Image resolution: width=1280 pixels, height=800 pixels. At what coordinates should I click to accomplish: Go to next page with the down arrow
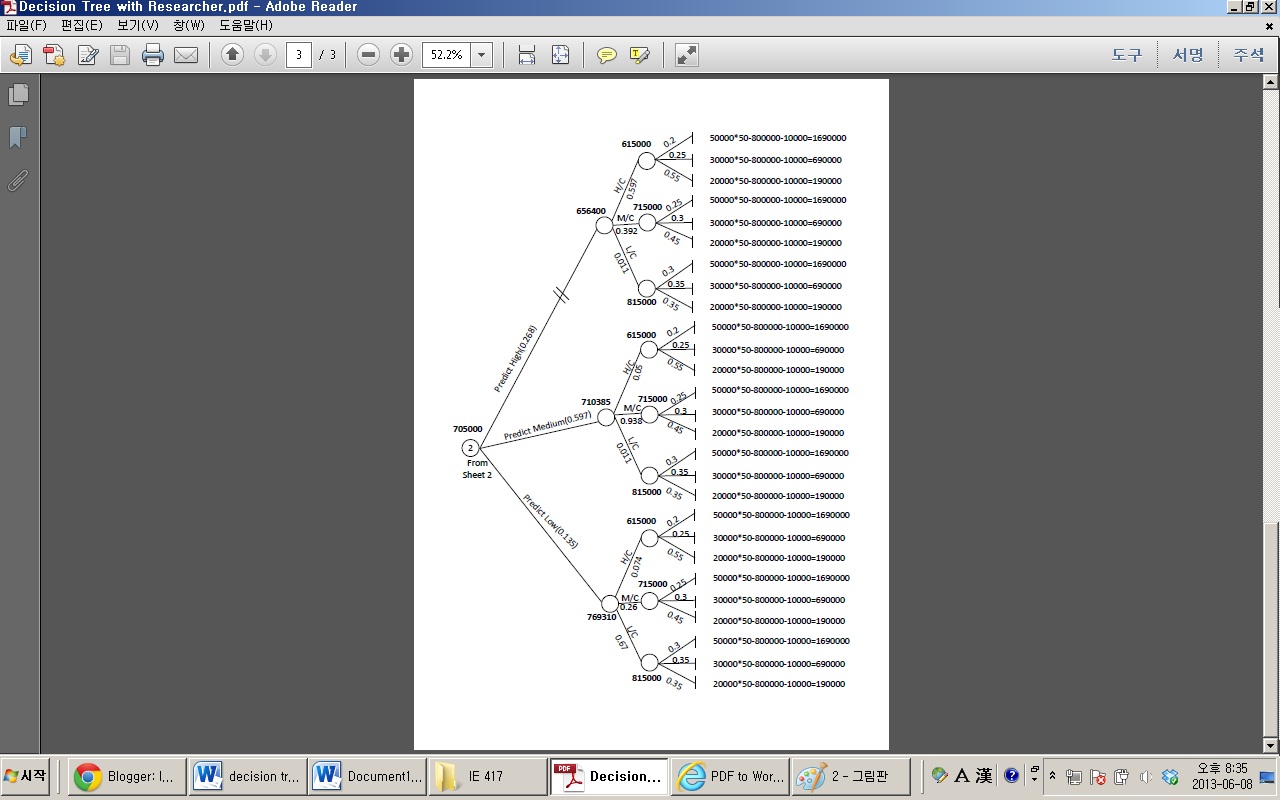264,55
